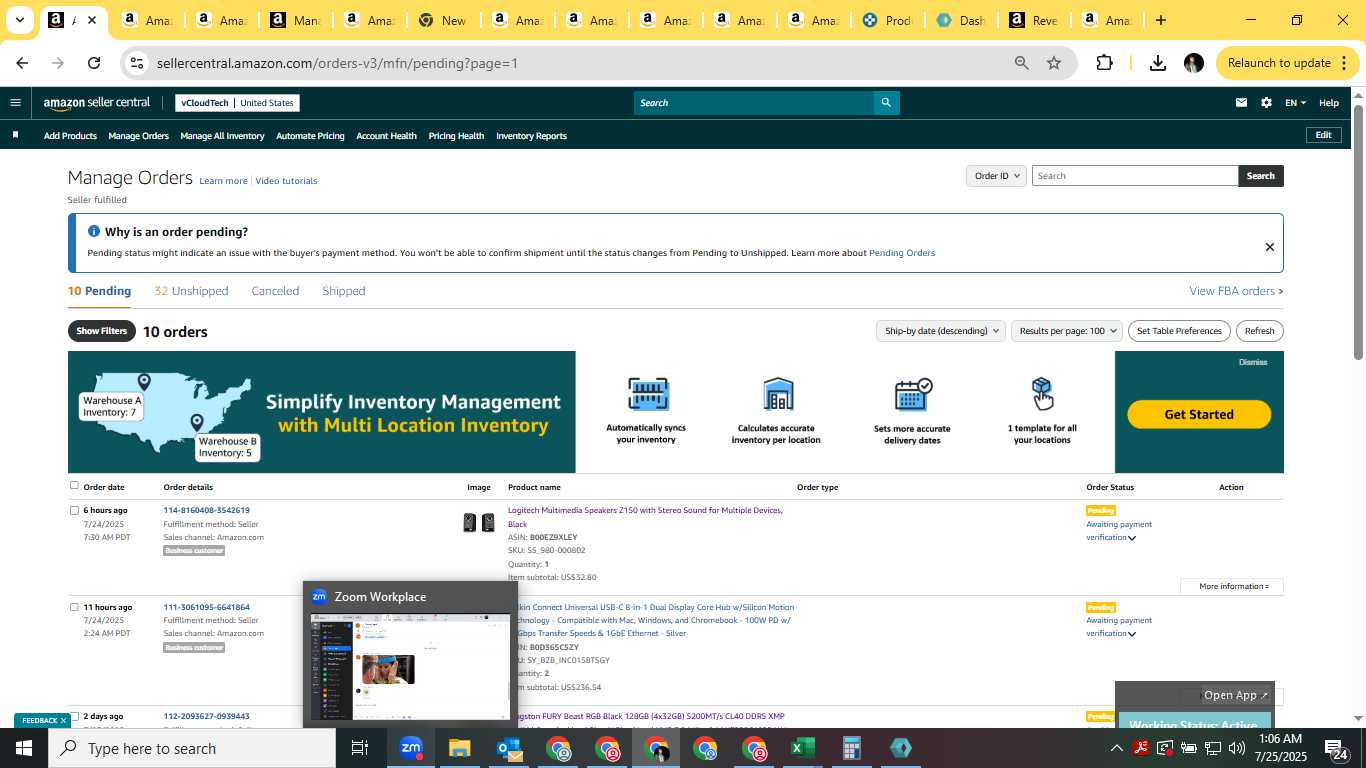1366x768 pixels.
Task: Toggle the select-all orders checkbox
Action: (74, 486)
